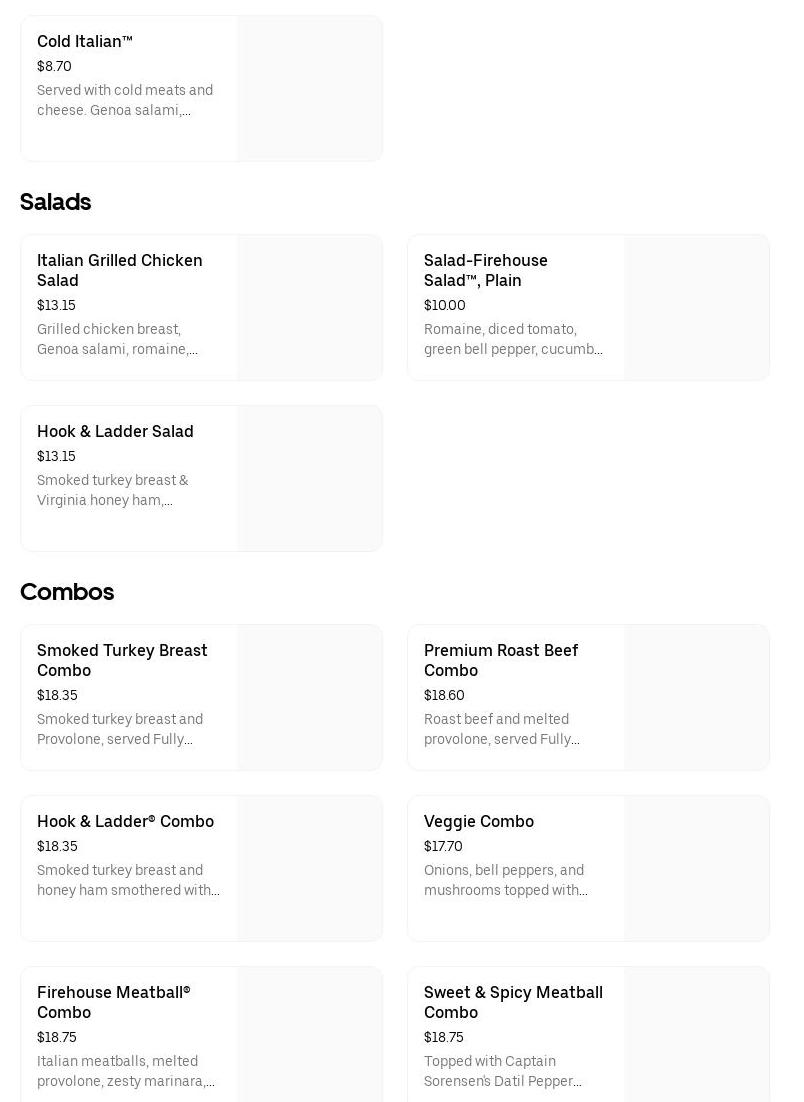Click the Cold Italian image placeholder

tap(310, 88)
